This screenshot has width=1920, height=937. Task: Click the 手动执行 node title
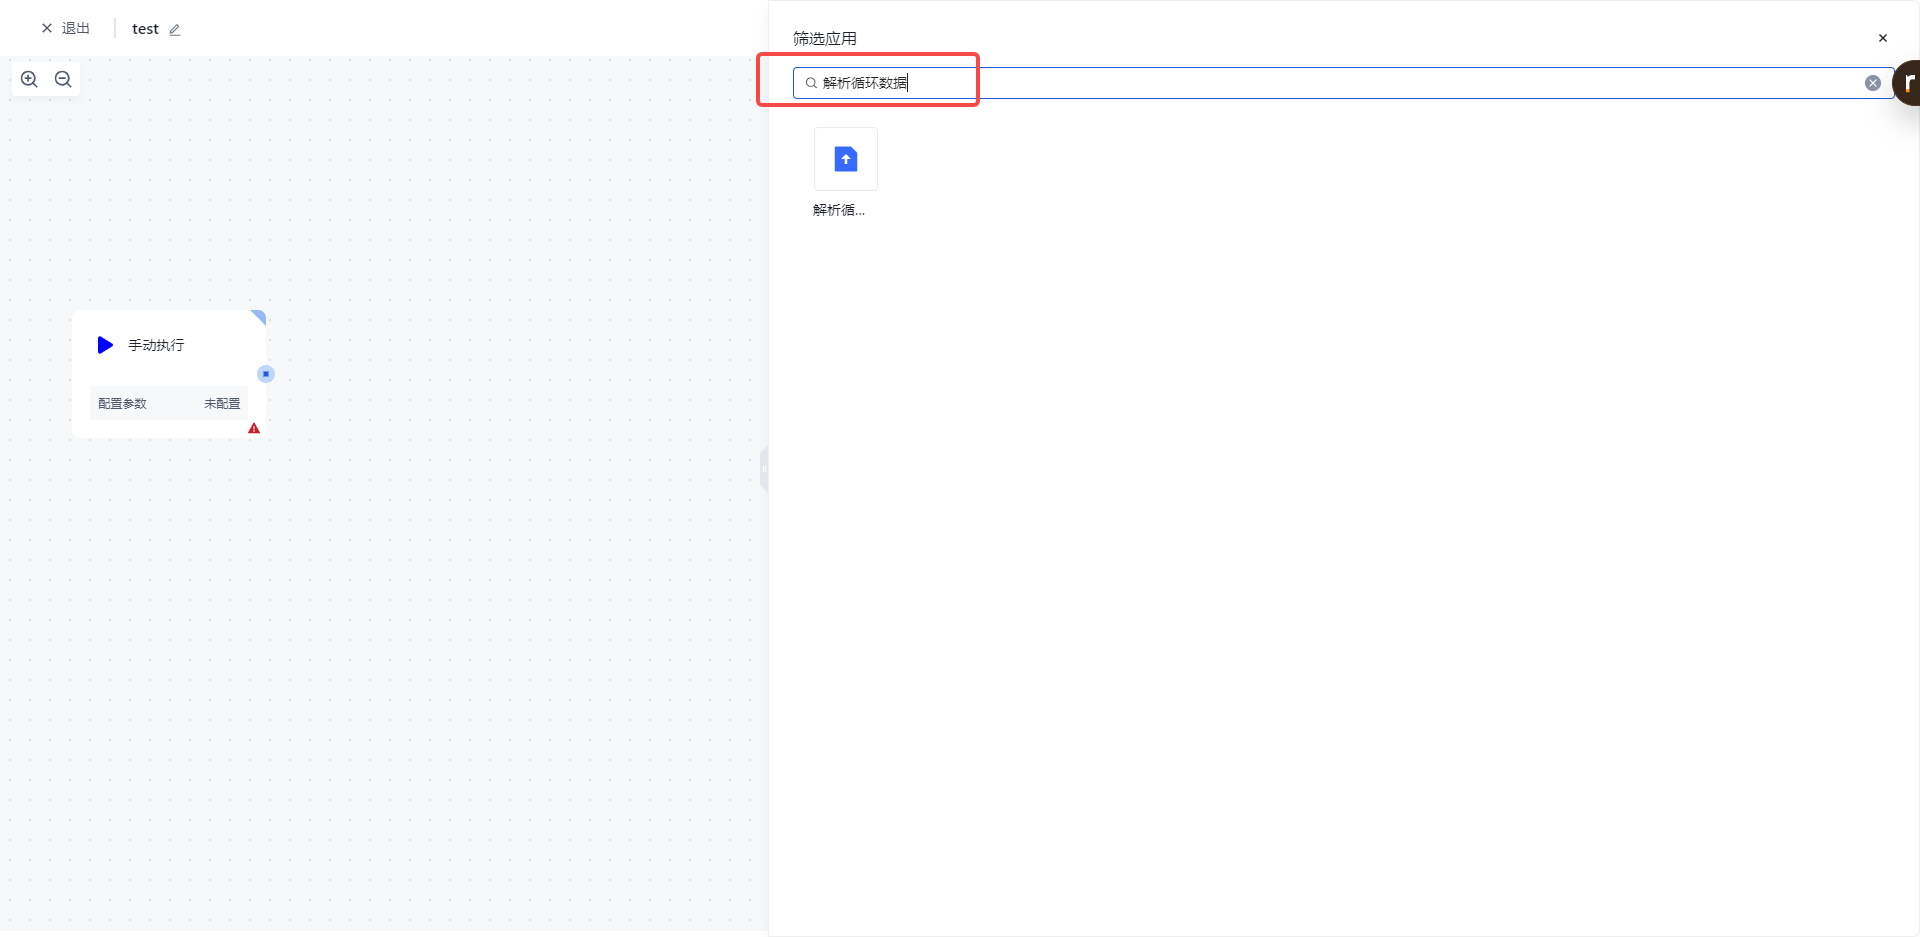click(x=156, y=345)
